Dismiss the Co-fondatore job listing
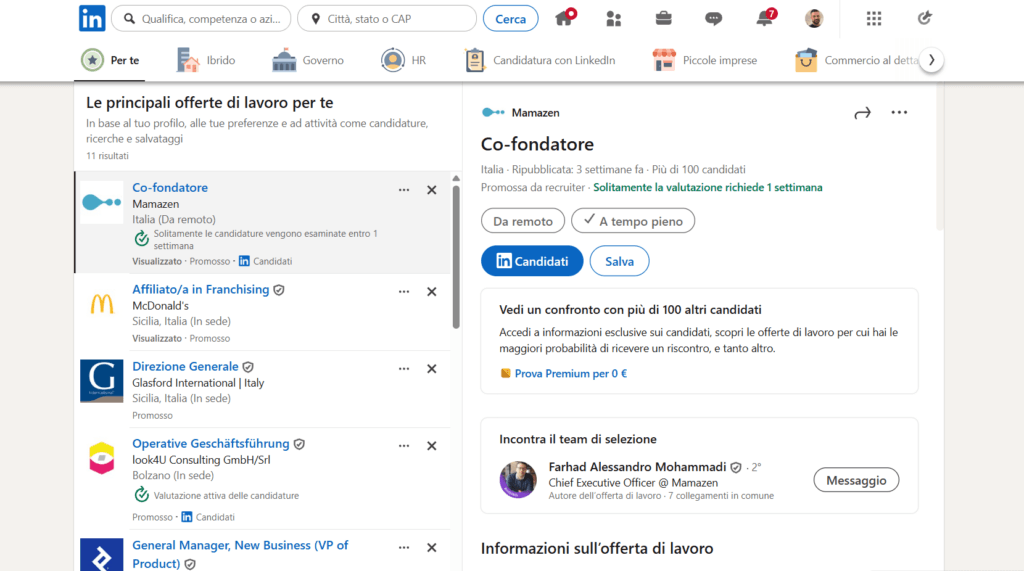Screen dimensions: 1024x571 point(432,190)
